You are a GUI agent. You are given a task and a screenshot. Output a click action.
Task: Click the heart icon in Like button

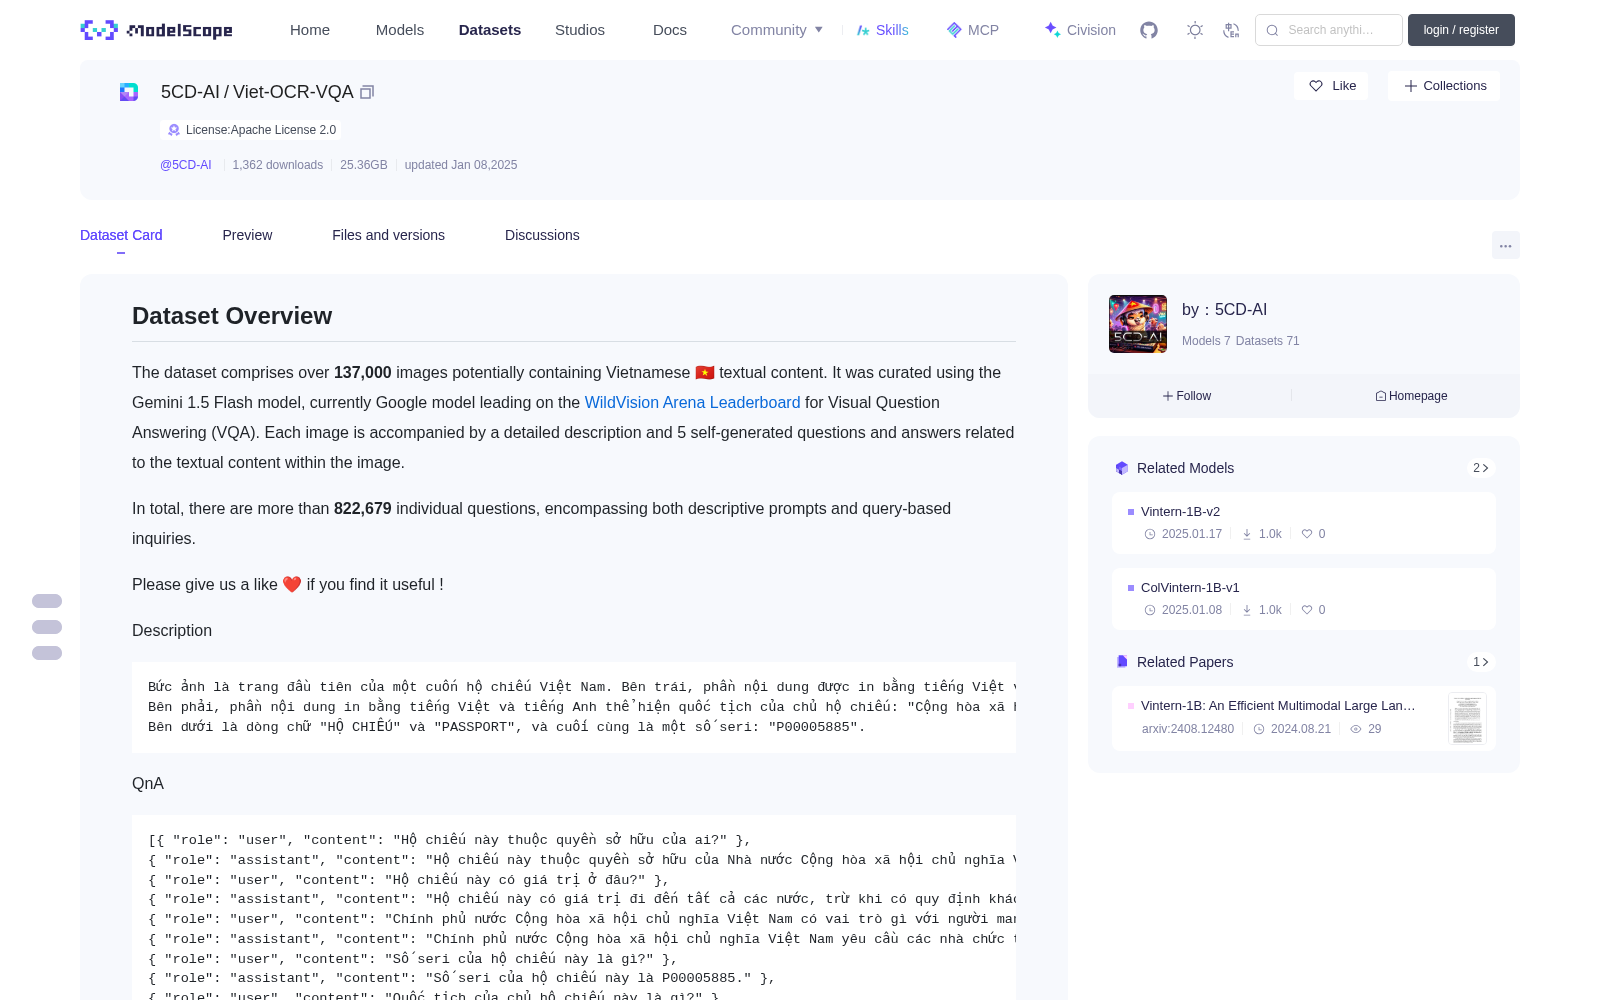pyautogui.click(x=1316, y=86)
